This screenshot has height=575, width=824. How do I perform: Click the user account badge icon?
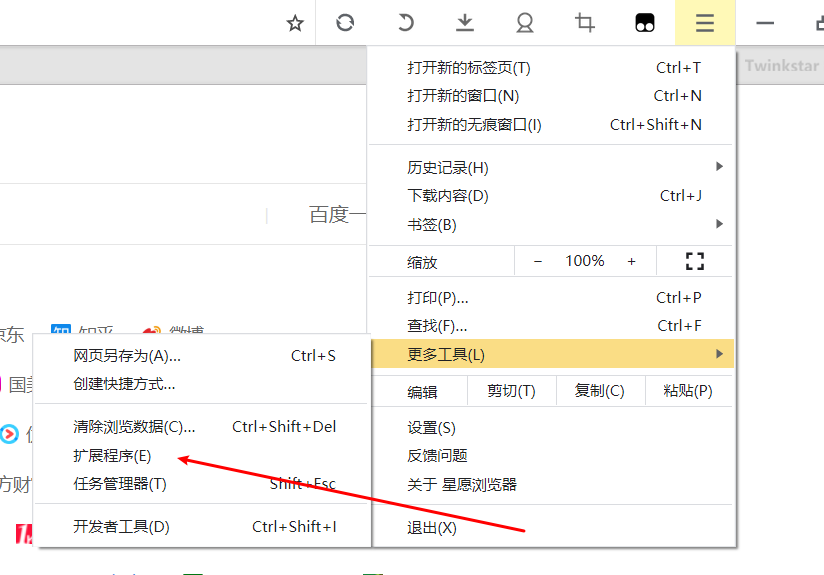click(x=525, y=23)
